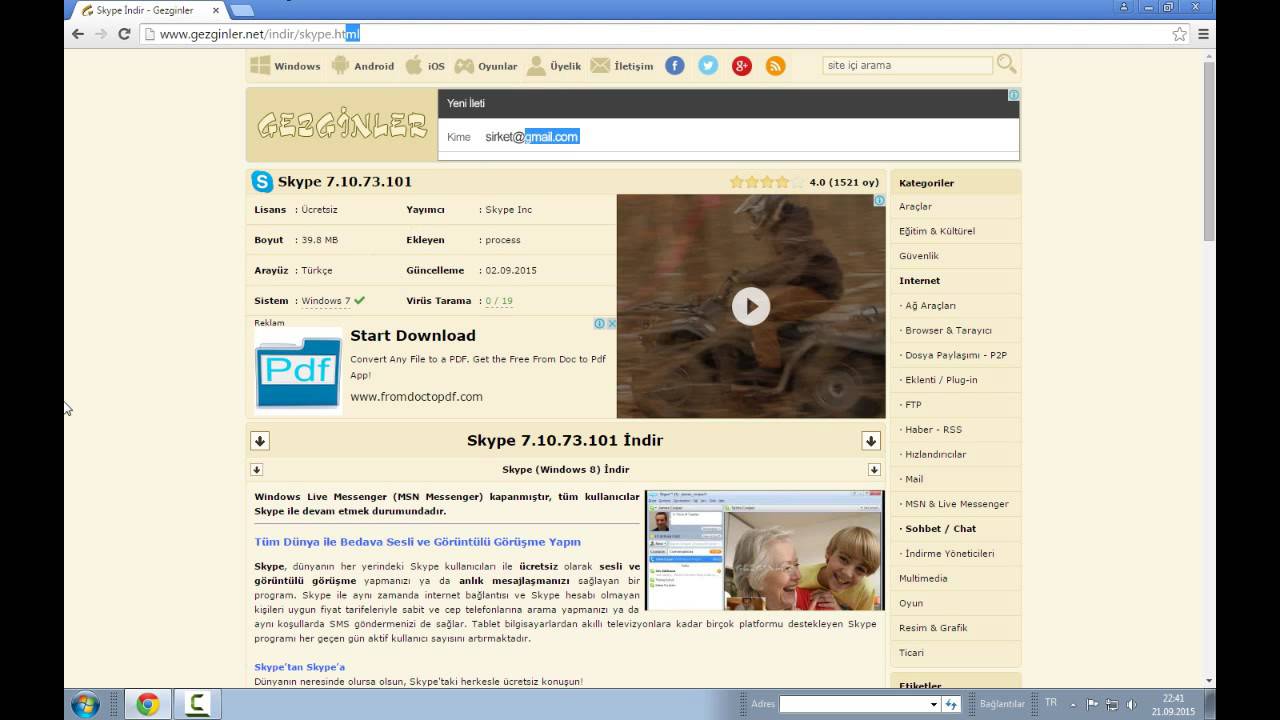Open the Chrome hamburger menu
This screenshot has width=1280, height=720.
pyautogui.click(x=1204, y=34)
